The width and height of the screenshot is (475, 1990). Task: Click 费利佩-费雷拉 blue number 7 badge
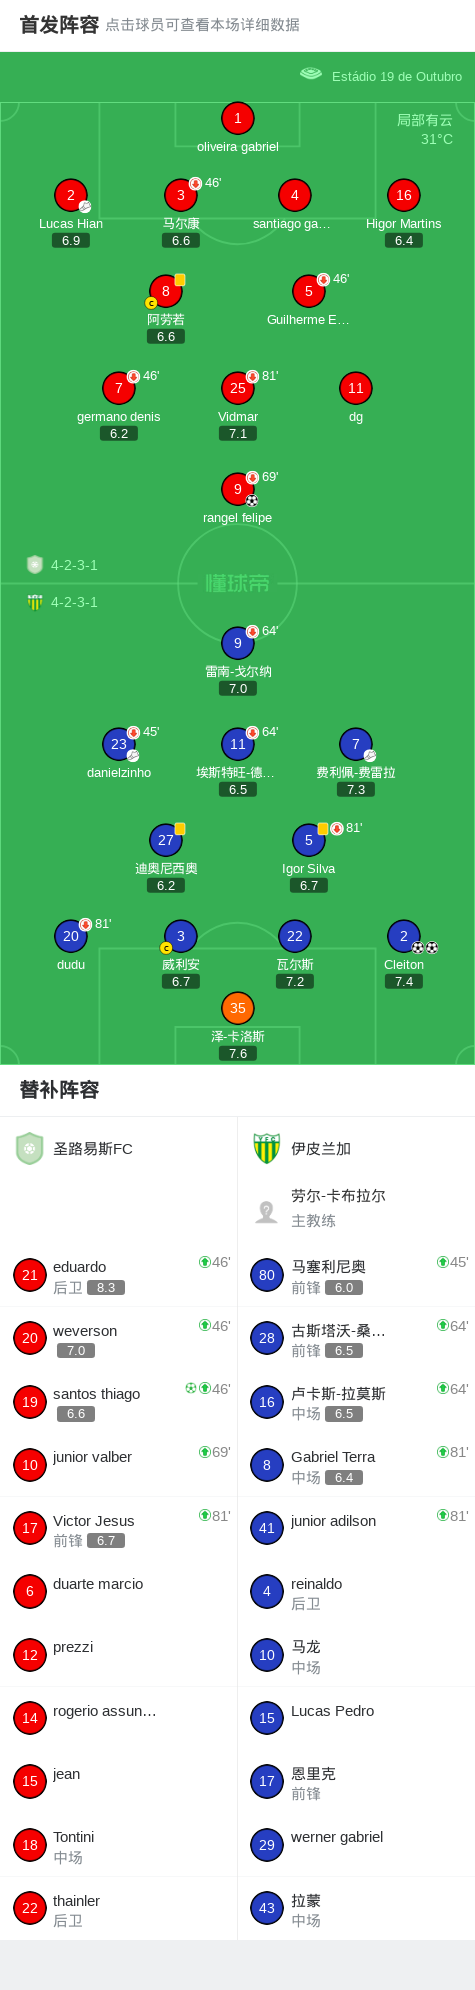[x=355, y=744]
